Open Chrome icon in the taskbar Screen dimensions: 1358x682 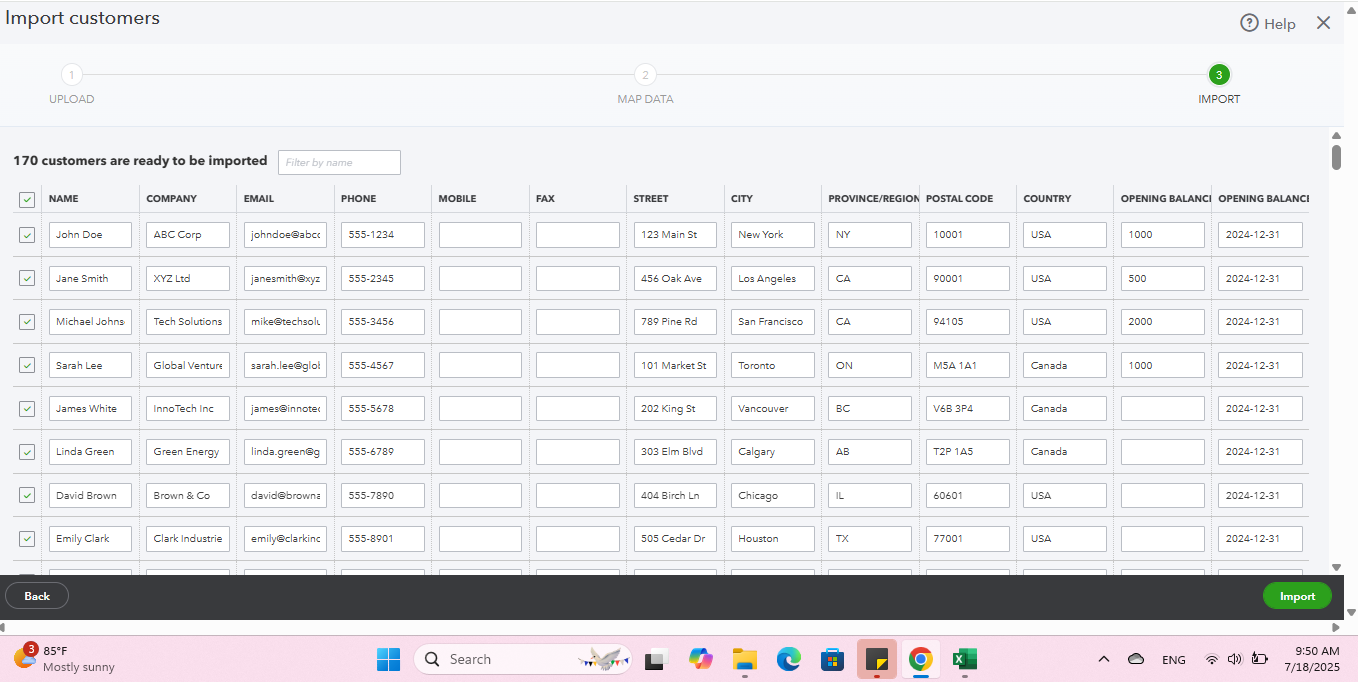(921, 659)
